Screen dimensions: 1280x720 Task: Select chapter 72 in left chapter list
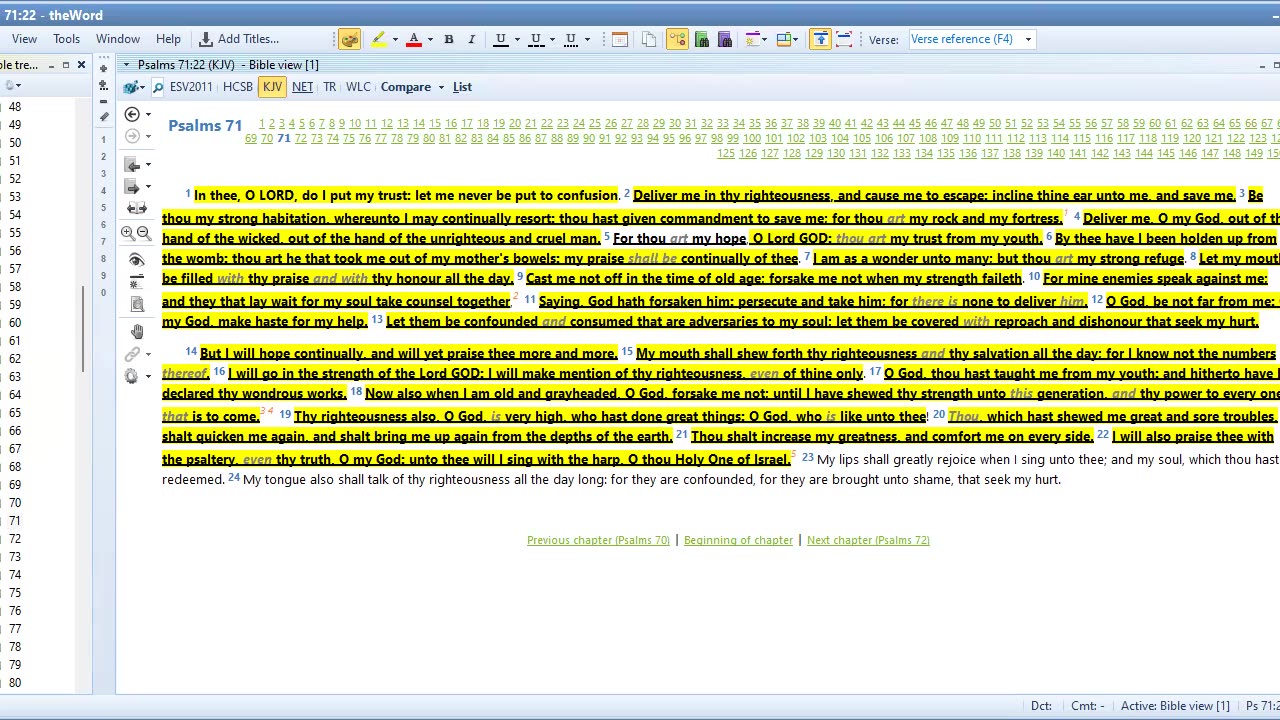click(x=15, y=539)
